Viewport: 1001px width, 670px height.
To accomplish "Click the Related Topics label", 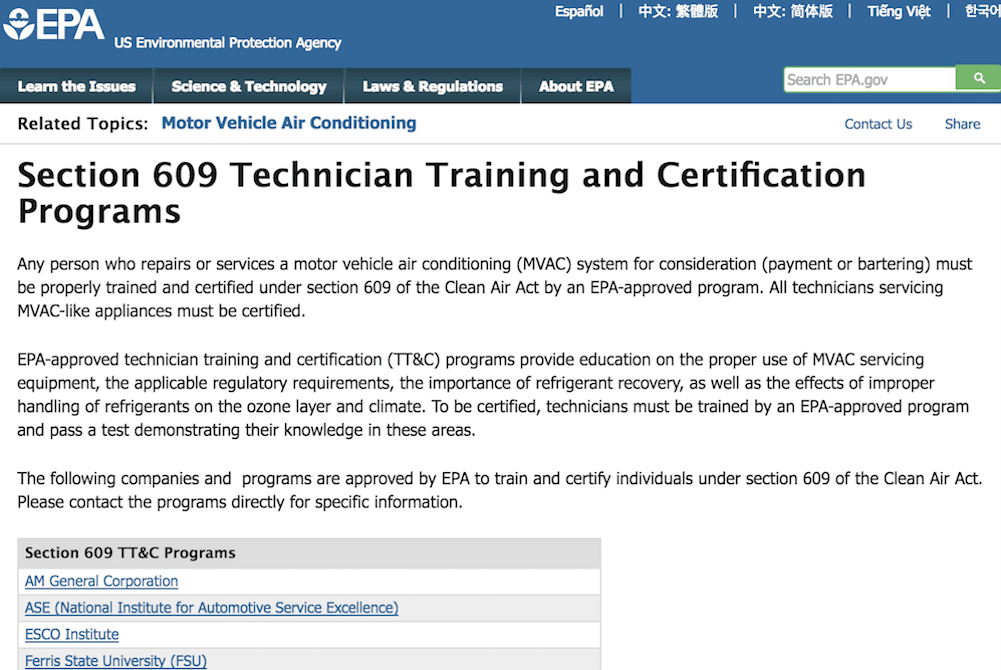I will pos(82,124).
